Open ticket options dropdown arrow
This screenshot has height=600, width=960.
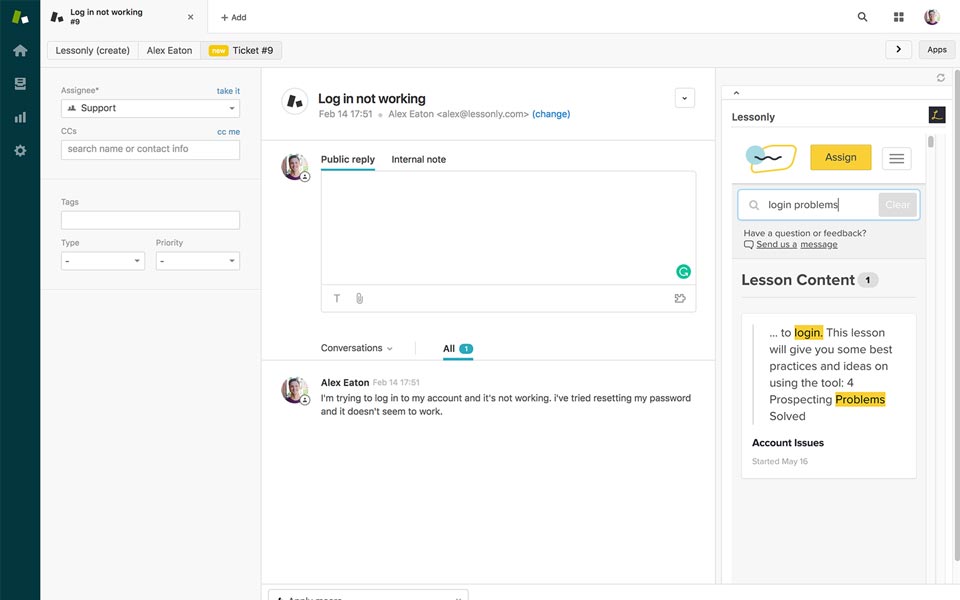(684, 98)
